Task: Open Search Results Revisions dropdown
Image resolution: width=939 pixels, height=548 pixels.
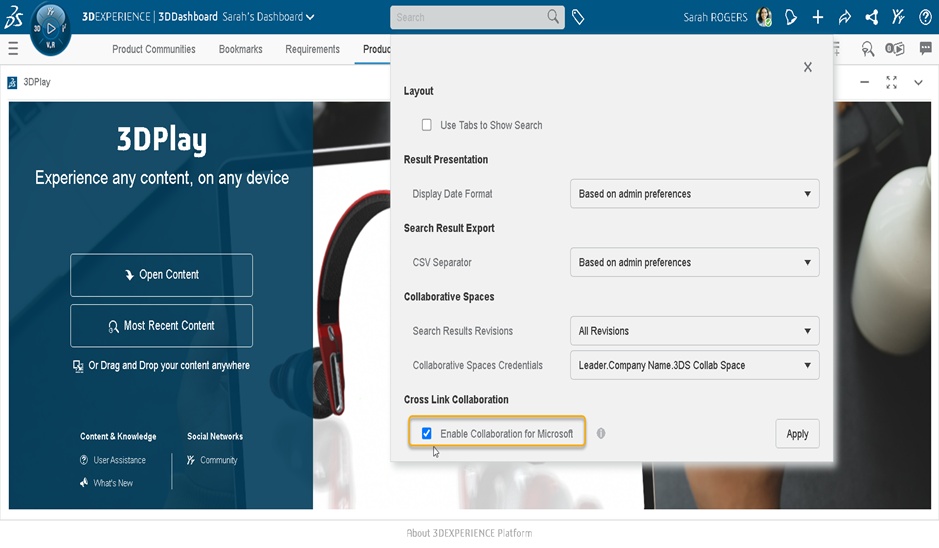Action: [x=694, y=331]
